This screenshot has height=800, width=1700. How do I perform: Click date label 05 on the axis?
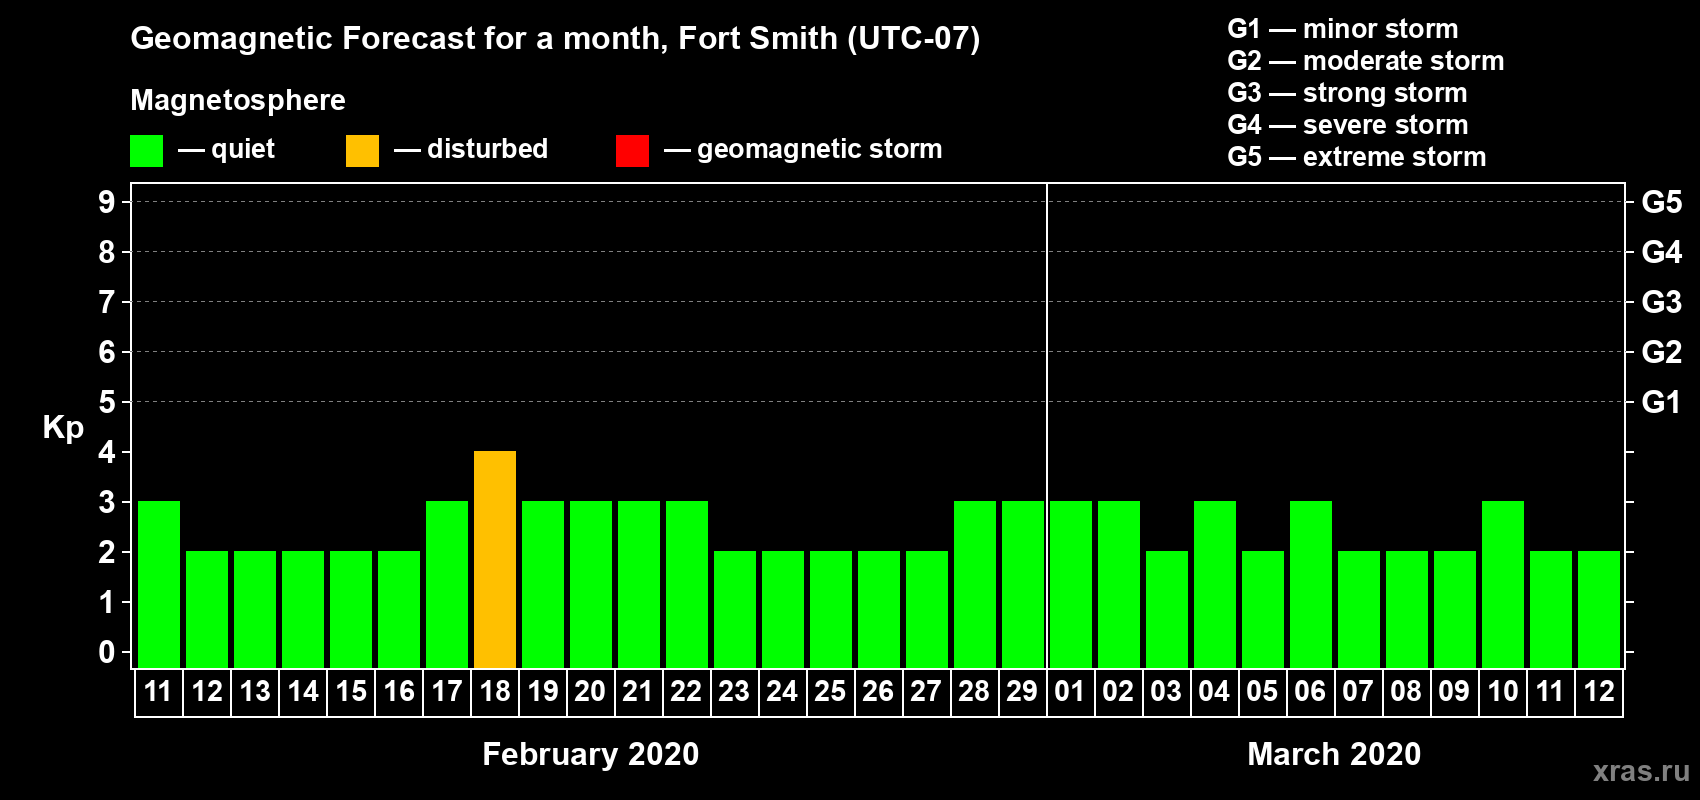1263,692
